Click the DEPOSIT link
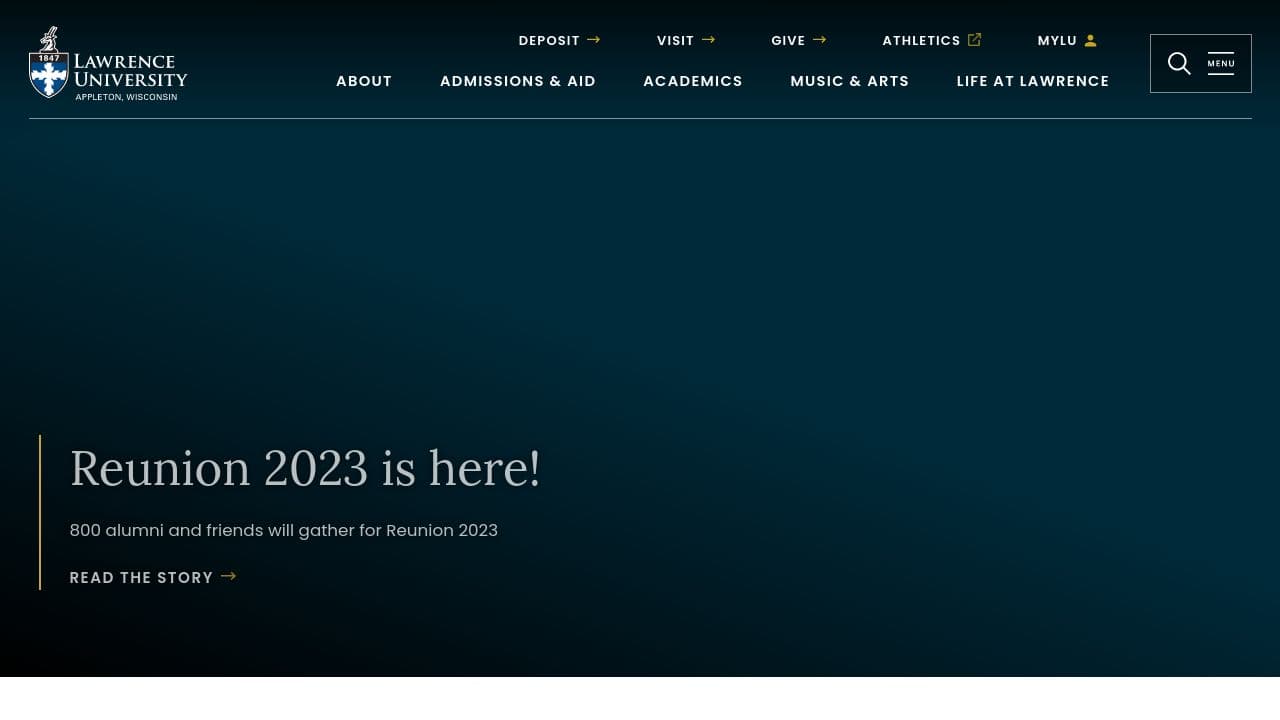The height and width of the screenshot is (720, 1280). [x=549, y=40]
